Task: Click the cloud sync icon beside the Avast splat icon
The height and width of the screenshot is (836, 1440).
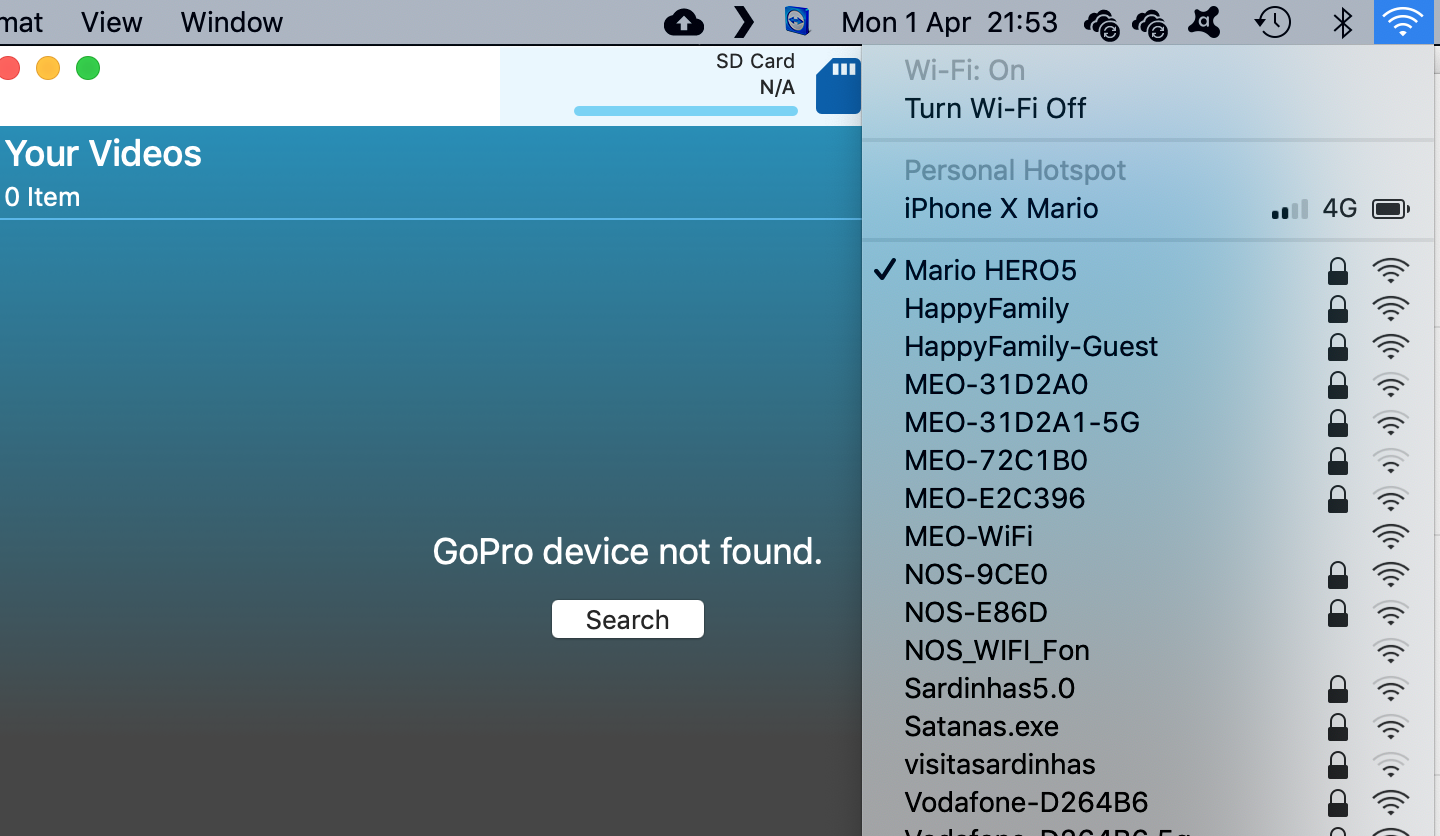Action: click(1149, 23)
